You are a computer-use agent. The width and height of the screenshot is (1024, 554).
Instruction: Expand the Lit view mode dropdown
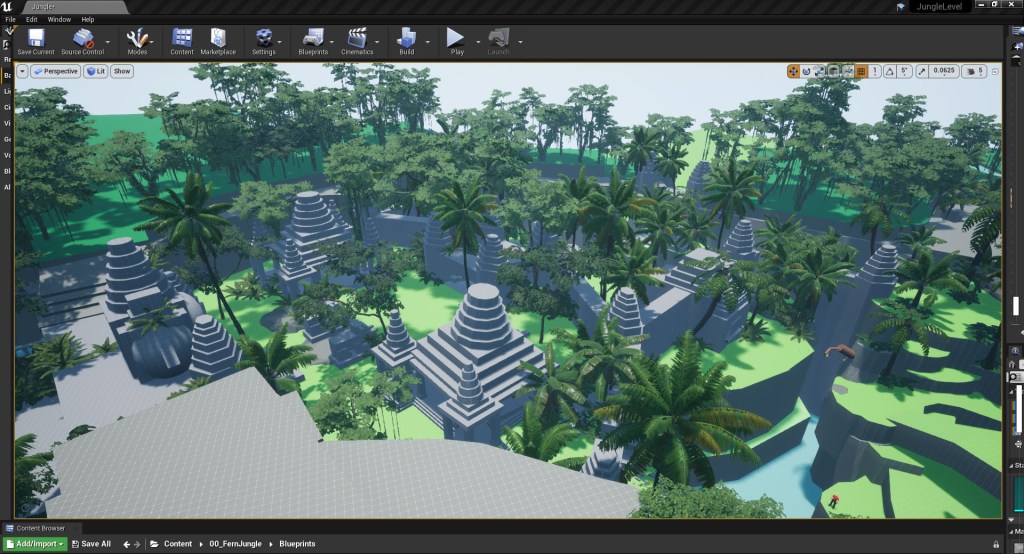pyautogui.click(x=95, y=71)
